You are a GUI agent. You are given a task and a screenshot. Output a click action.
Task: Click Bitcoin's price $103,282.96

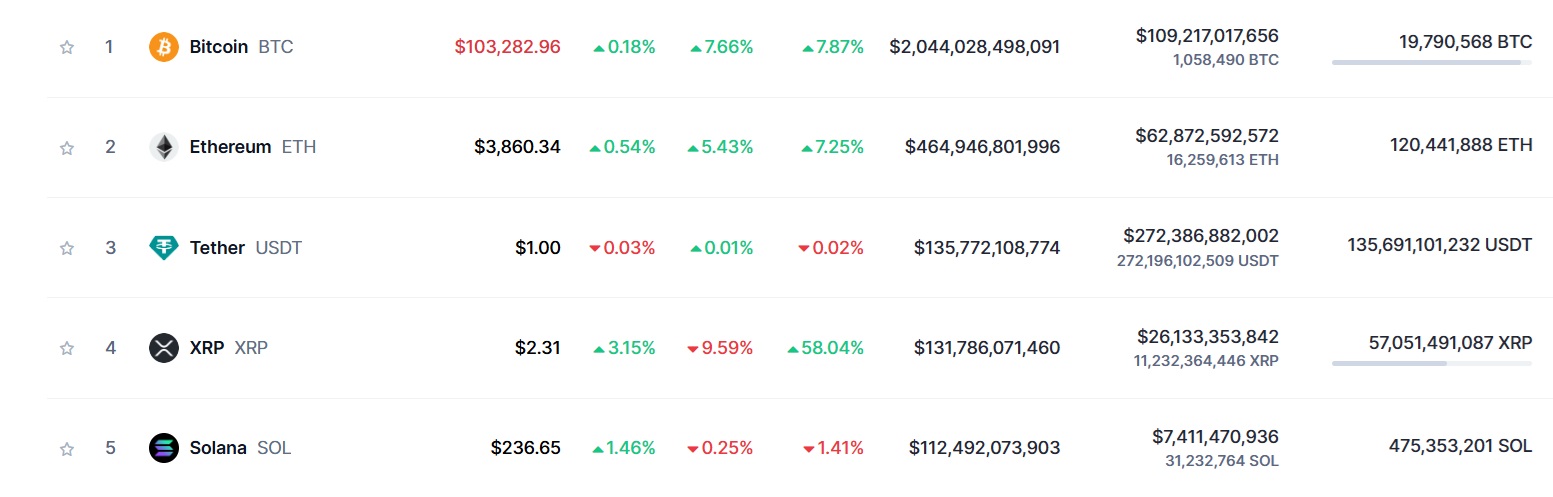[508, 47]
